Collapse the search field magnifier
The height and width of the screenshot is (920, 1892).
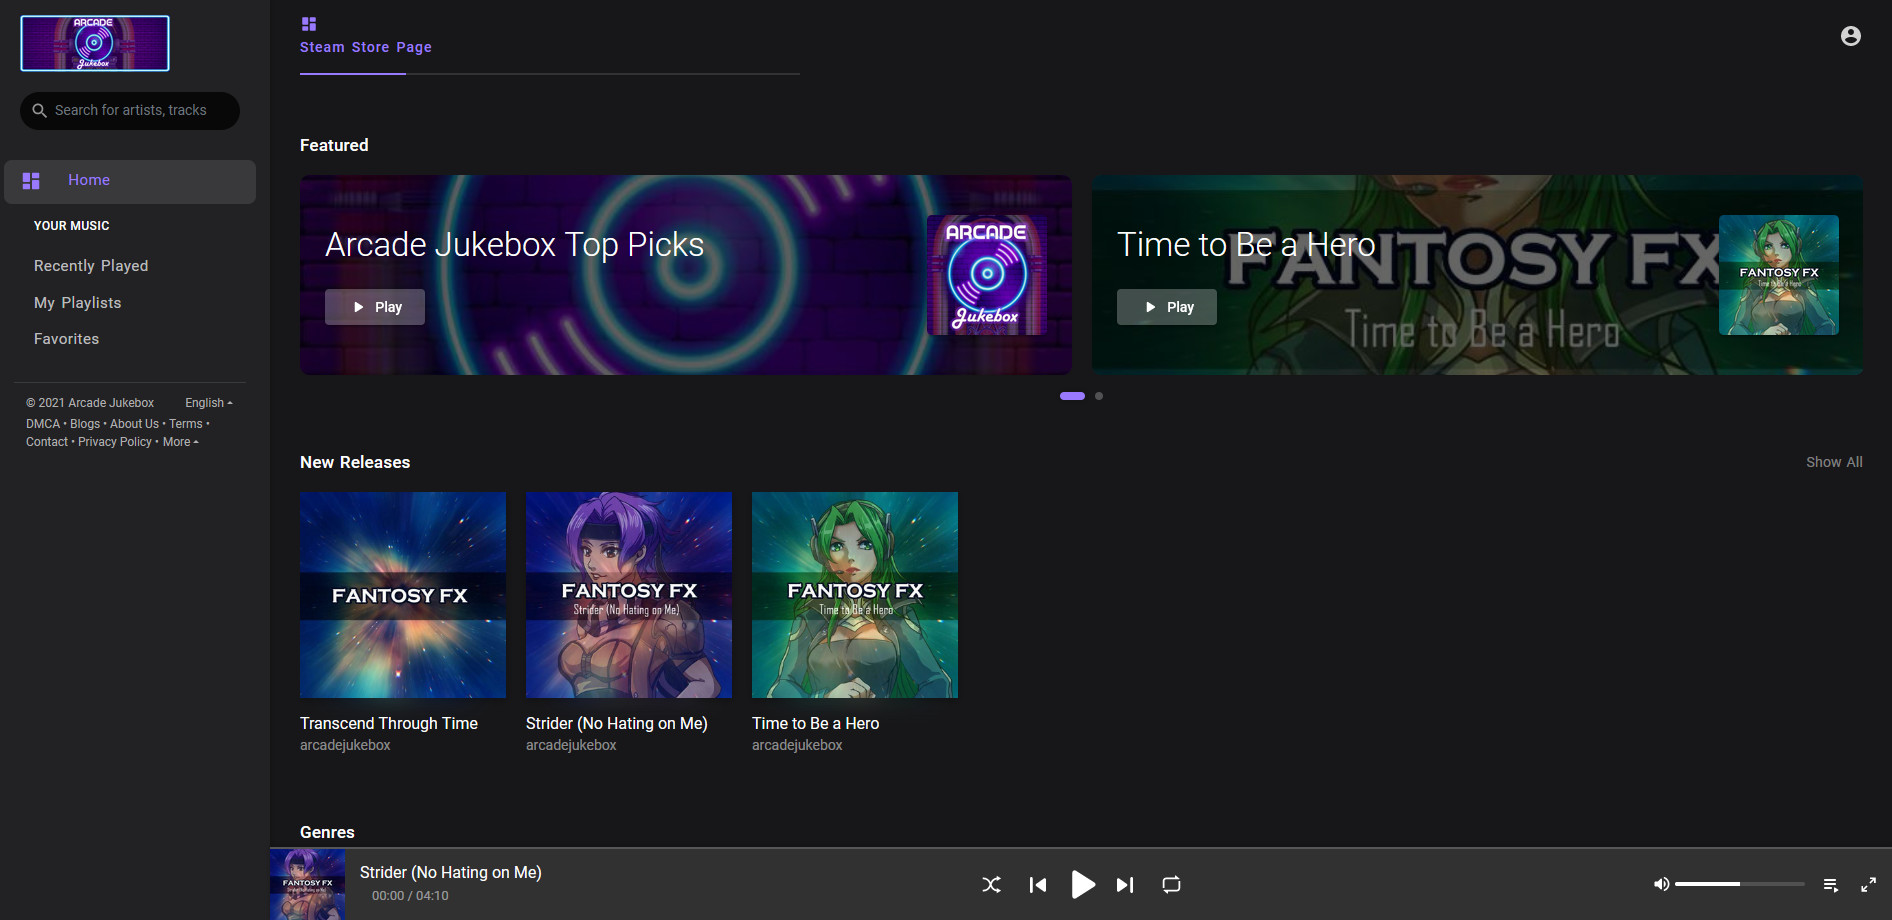(x=39, y=110)
